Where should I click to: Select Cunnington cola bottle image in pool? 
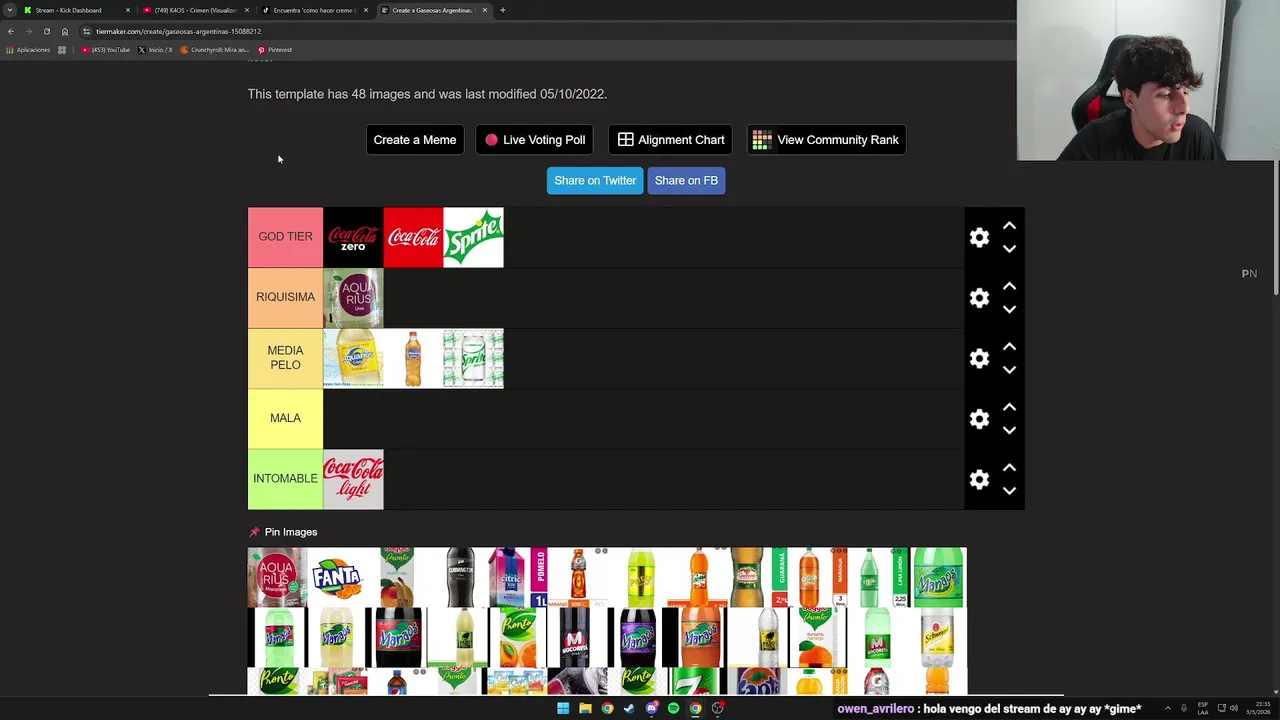click(x=459, y=577)
